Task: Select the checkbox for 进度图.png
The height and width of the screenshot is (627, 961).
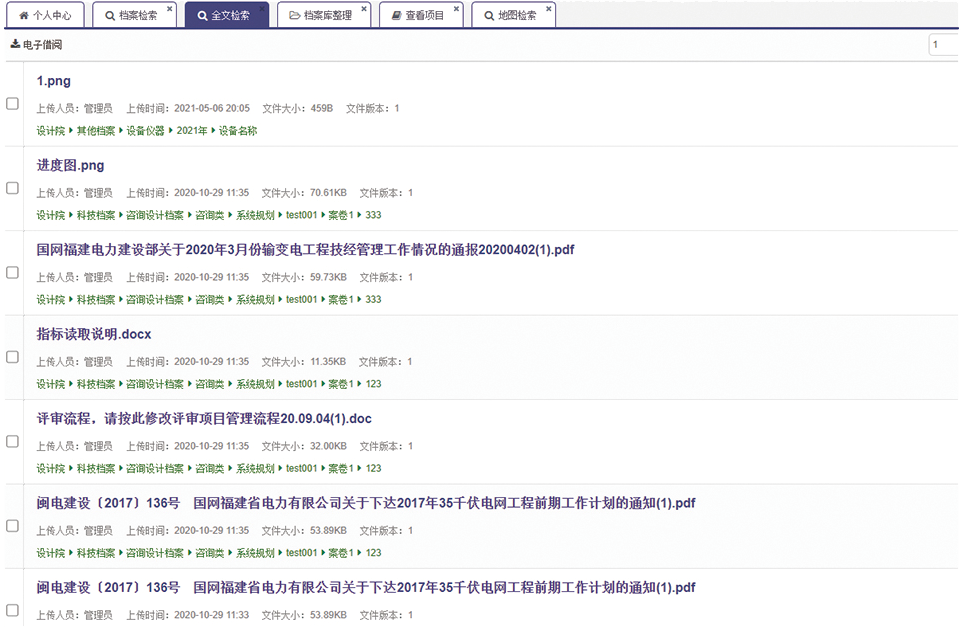Action: [12, 188]
